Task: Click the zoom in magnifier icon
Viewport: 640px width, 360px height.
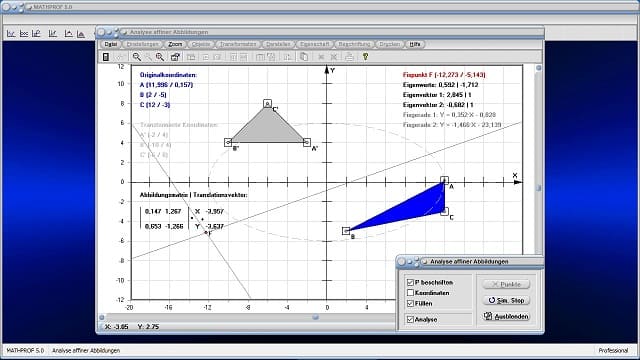Action: pyautogui.click(x=160, y=57)
